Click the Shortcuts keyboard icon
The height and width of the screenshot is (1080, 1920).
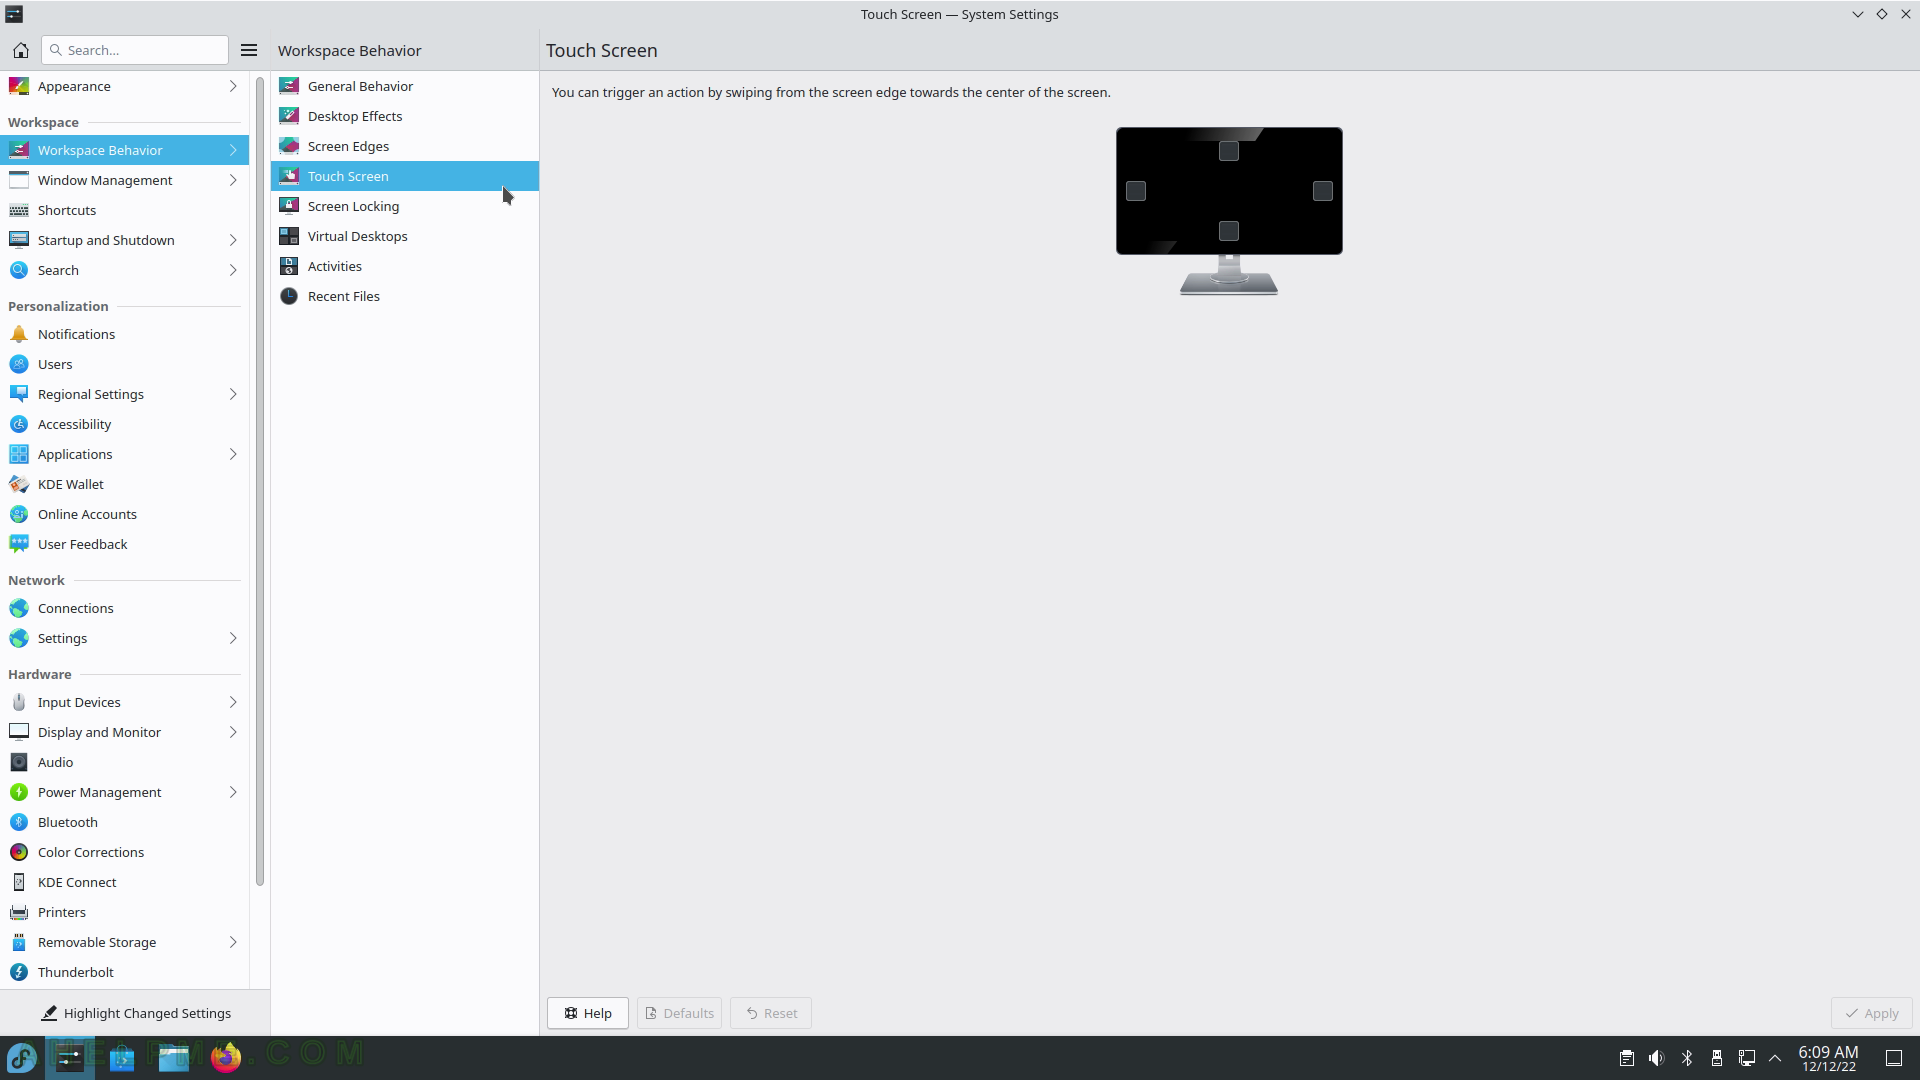pyautogui.click(x=19, y=210)
